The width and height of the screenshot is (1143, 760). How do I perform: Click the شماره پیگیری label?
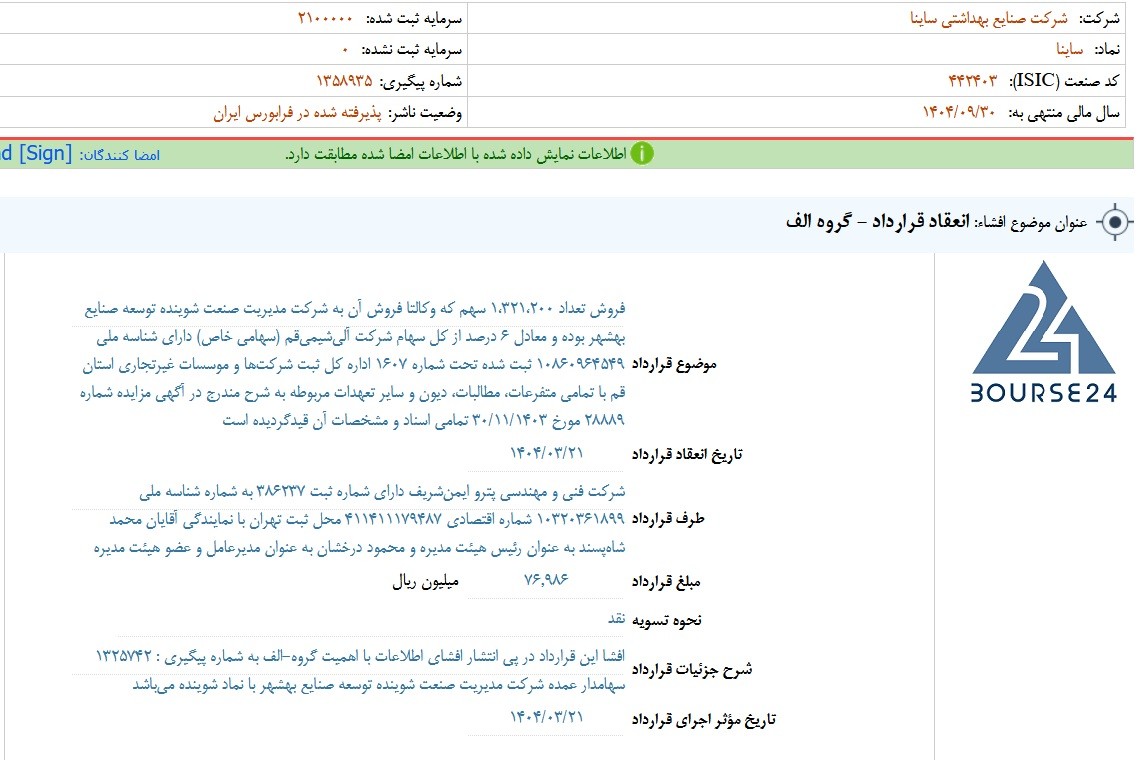pos(421,81)
